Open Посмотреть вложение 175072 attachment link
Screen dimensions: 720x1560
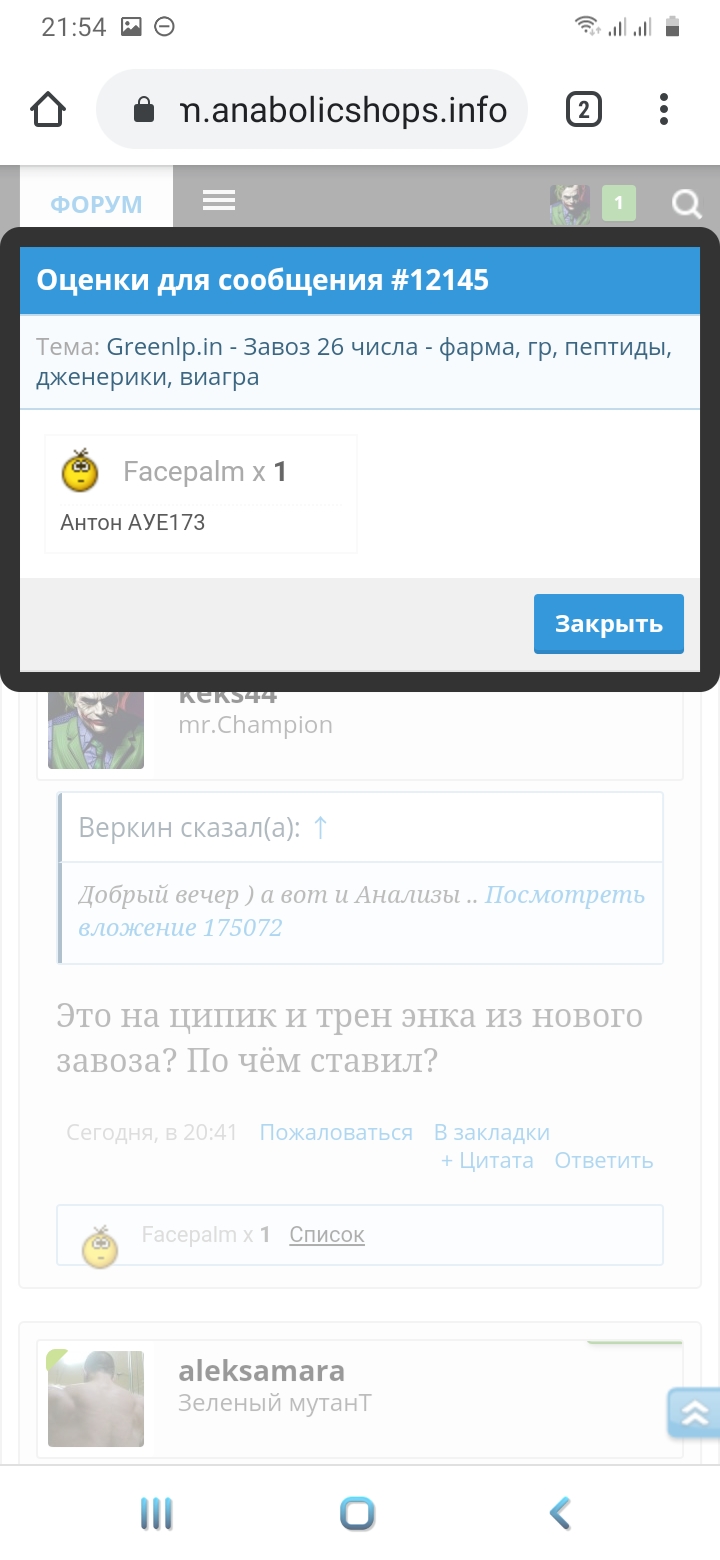pyautogui.click(x=362, y=911)
